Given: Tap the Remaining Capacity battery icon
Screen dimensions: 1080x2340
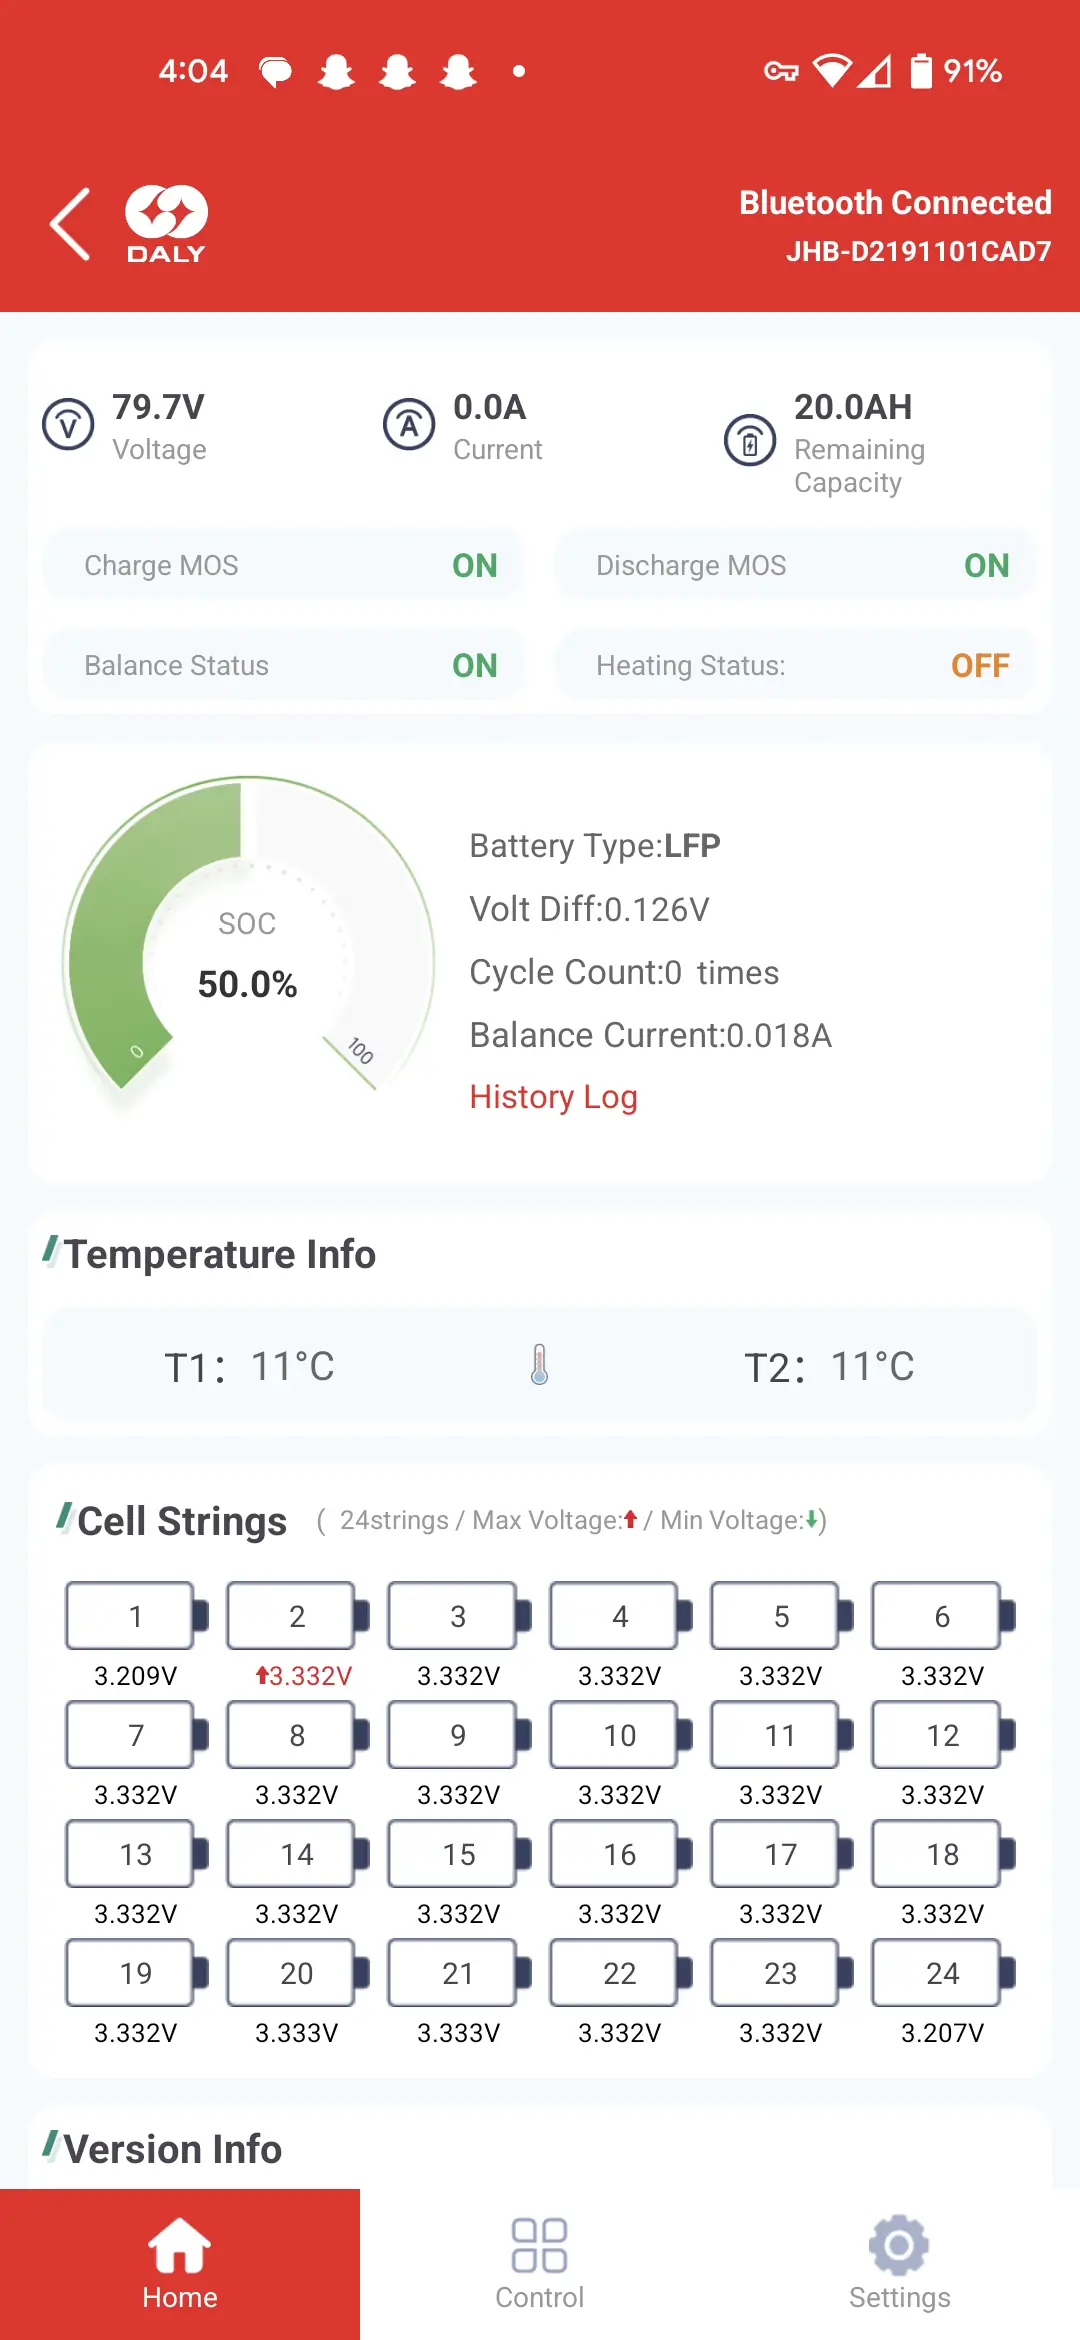Looking at the screenshot, I should point(750,441).
